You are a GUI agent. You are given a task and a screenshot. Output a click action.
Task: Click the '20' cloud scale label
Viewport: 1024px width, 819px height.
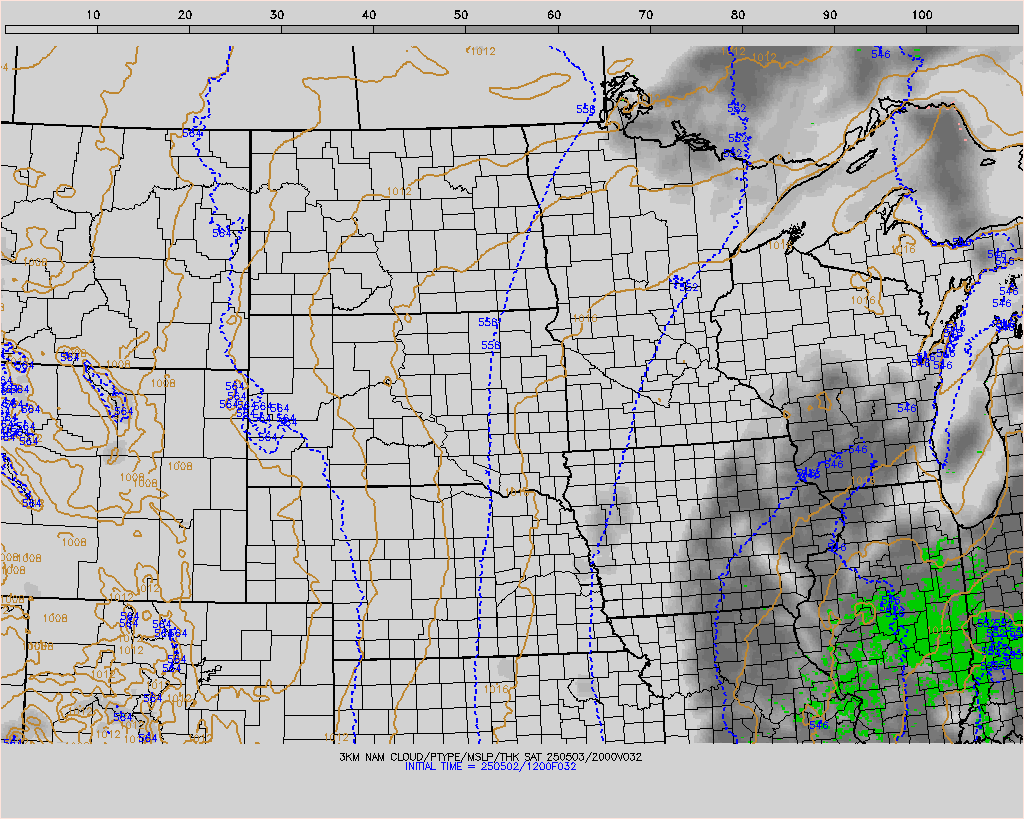click(185, 15)
